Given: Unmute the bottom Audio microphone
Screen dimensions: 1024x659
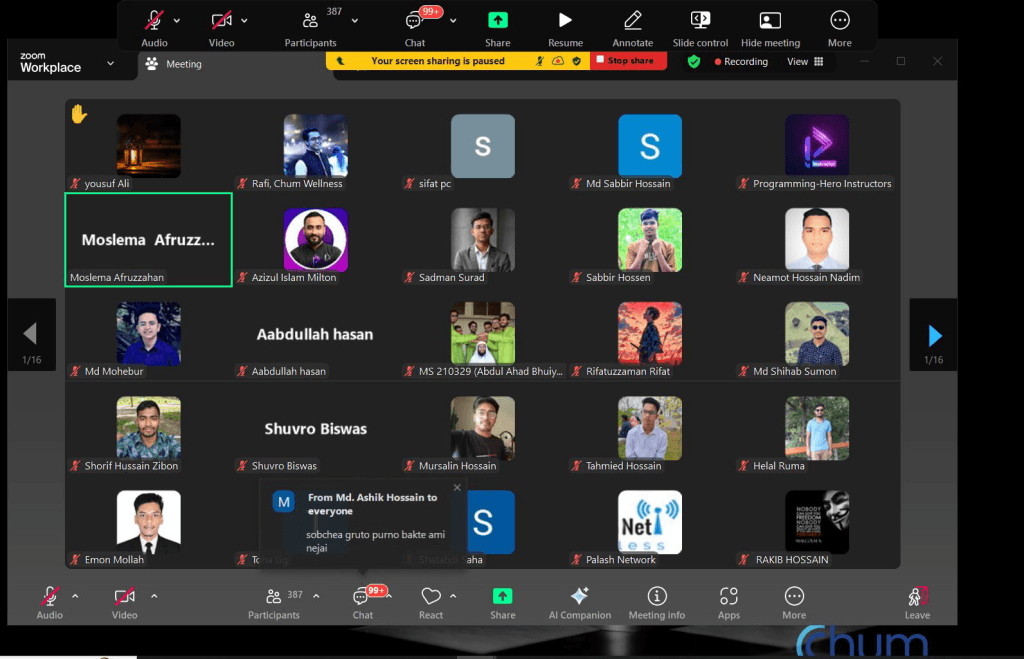Looking at the screenshot, I should tap(50, 596).
